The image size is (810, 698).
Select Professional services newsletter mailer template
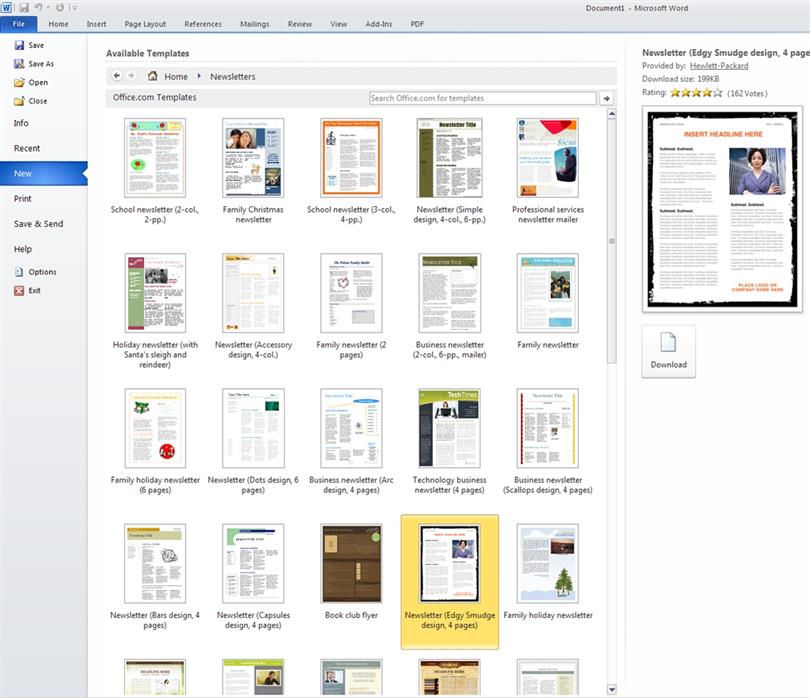pos(548,171)
